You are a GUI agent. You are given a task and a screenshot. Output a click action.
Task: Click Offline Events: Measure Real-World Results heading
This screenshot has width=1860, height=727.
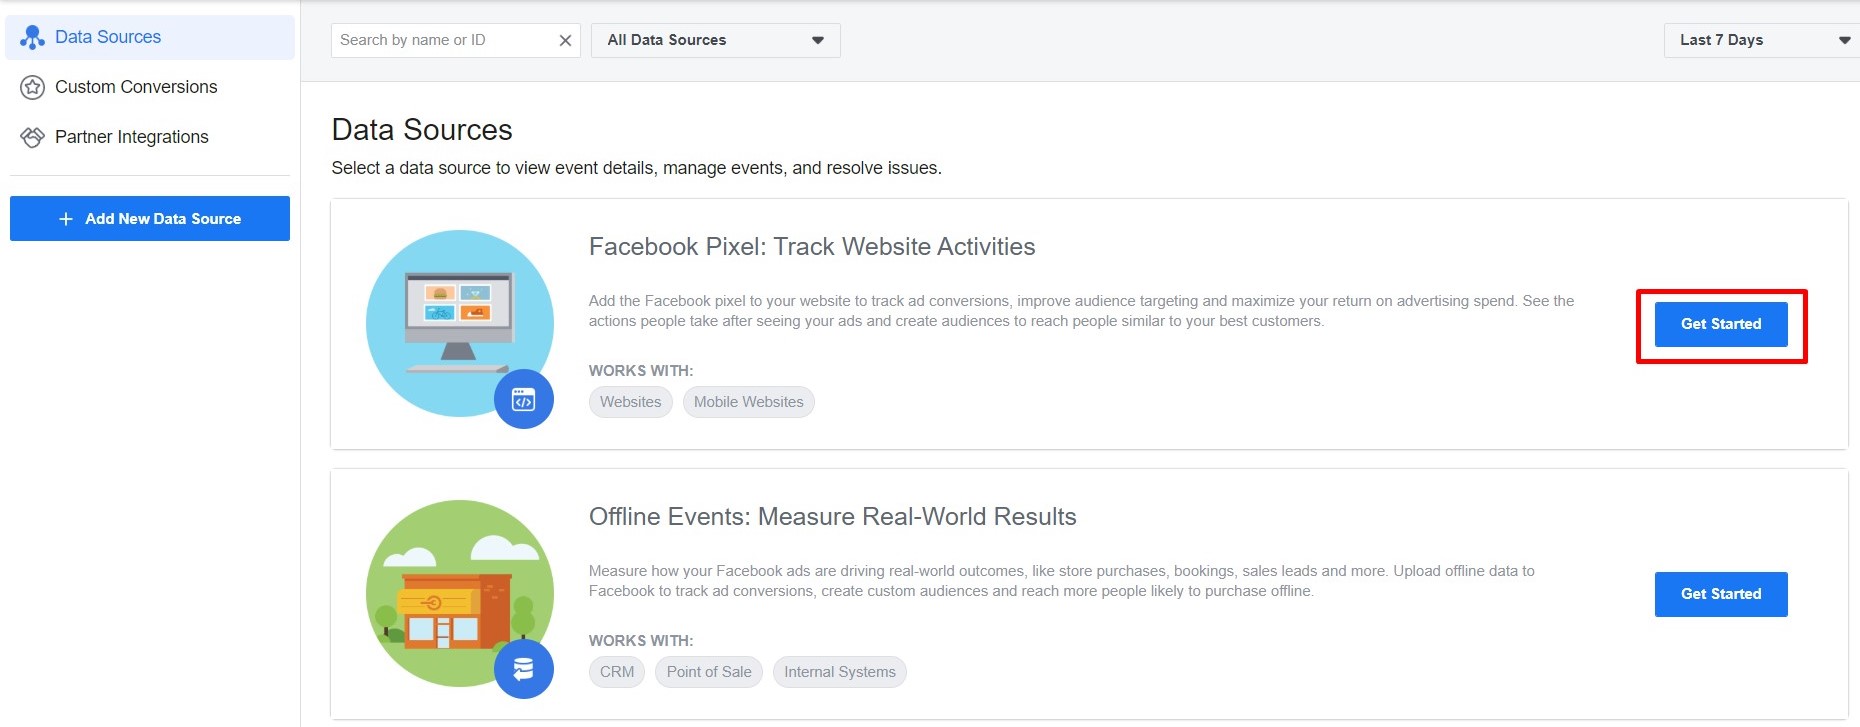(x=833, y=517)
